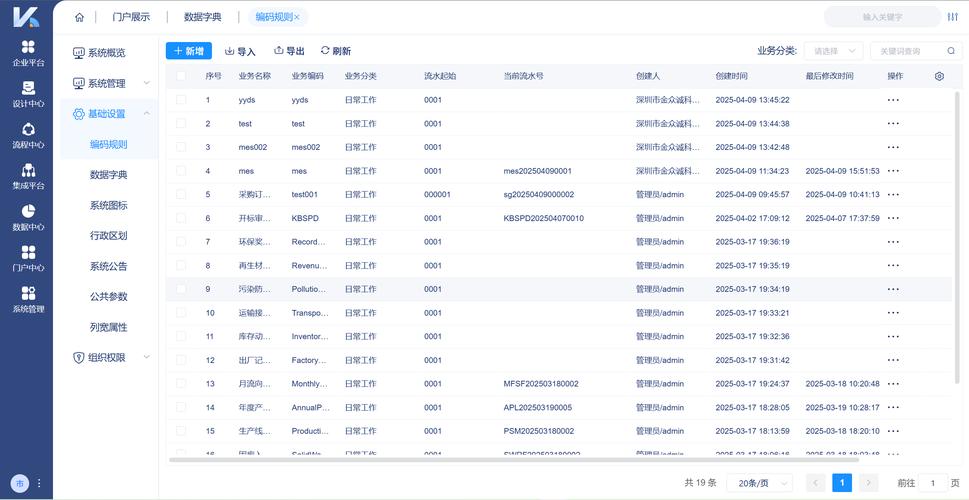The image size is (969, 500).
Task: Check the box for row 3 mes002
Action: (x=181, y=147)
